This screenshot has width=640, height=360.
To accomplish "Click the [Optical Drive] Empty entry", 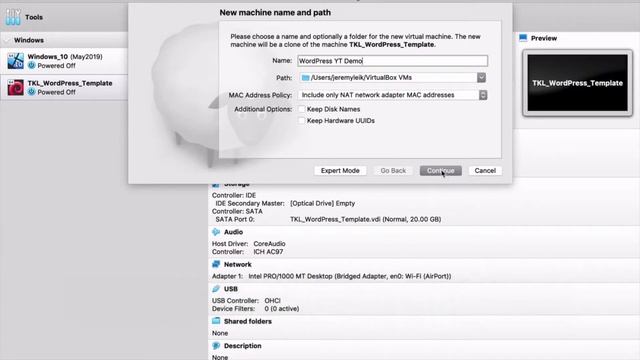I will coord(322,203).
